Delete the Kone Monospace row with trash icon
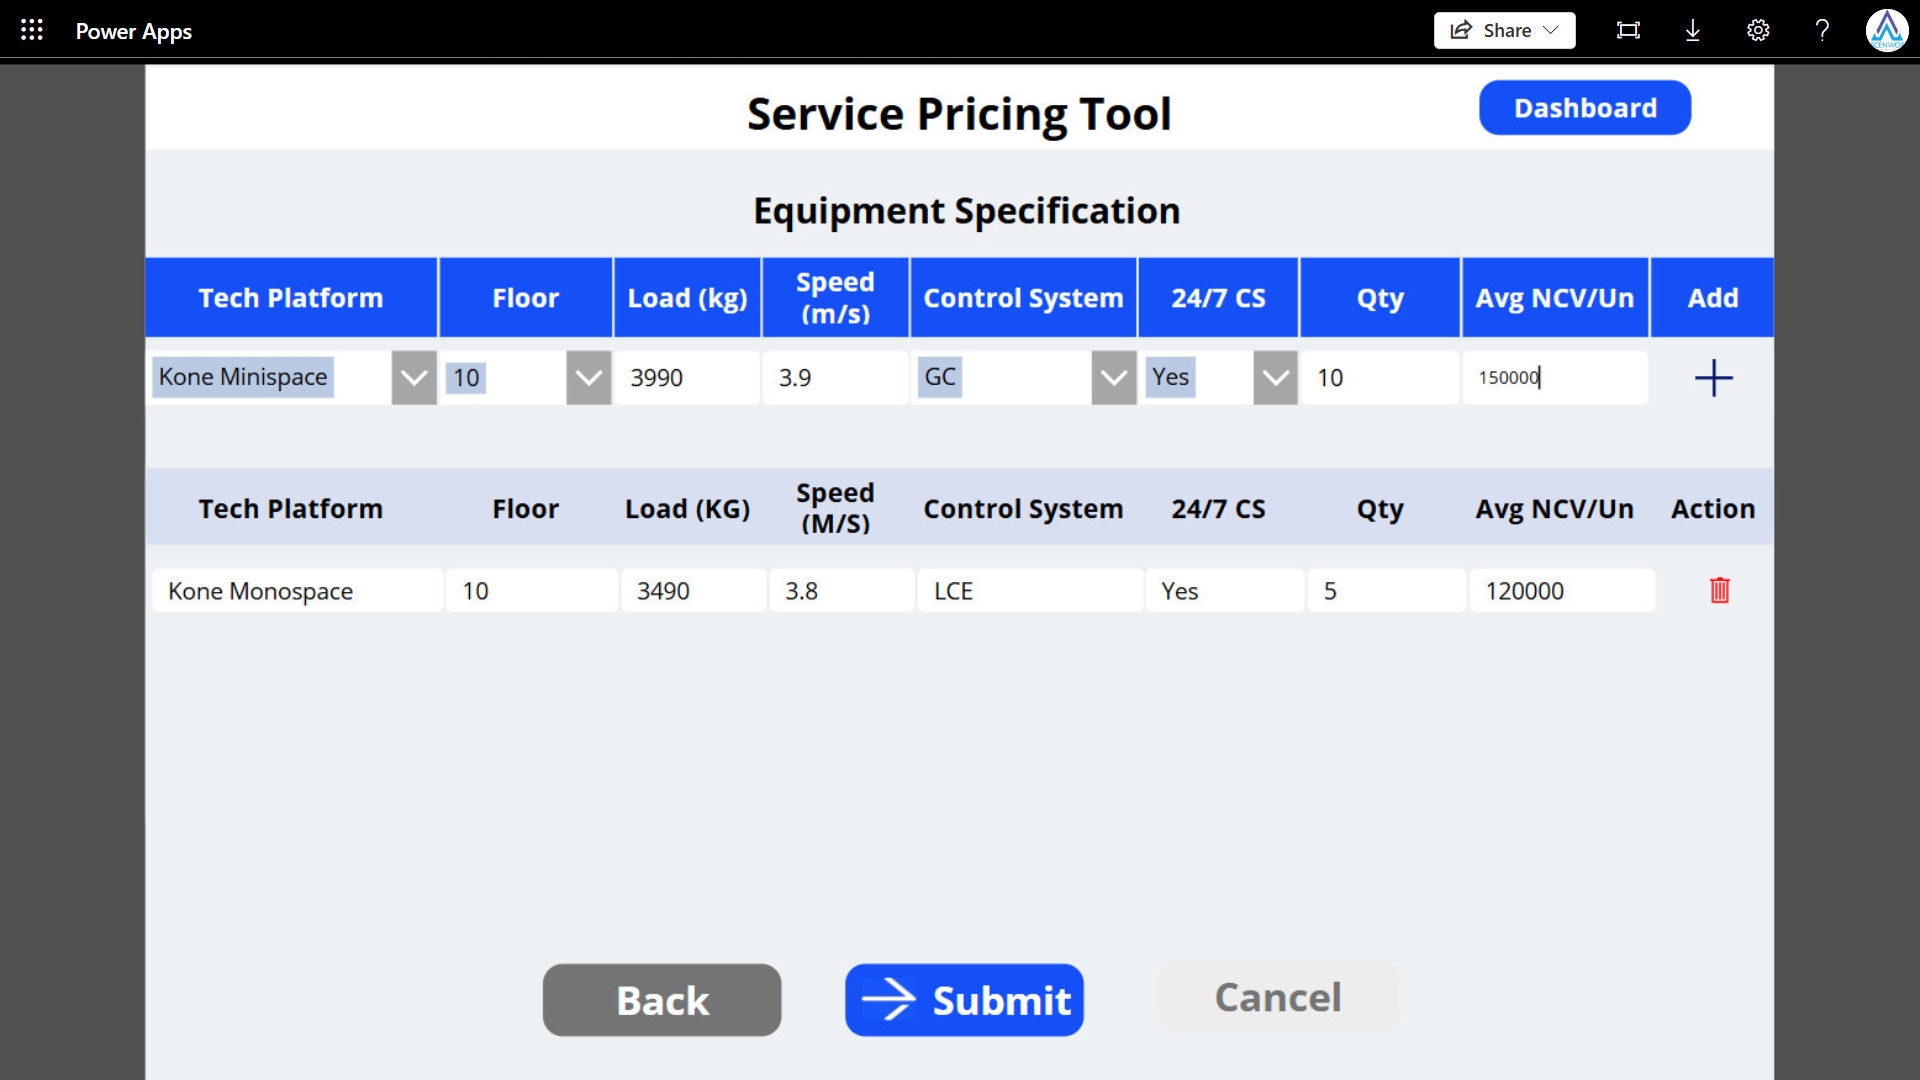Screen dimensions: 1920x1080 pos(1719,590)
